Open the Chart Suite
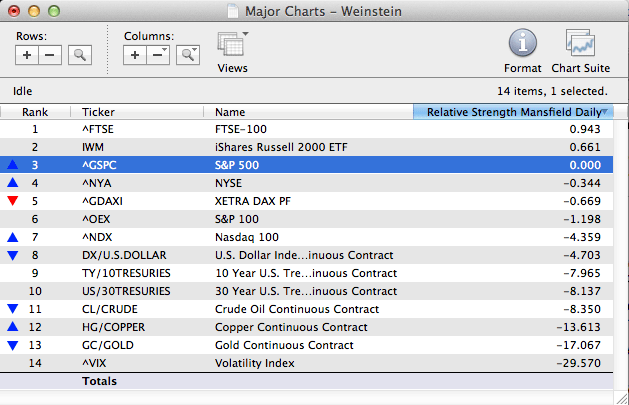The height and width of the screenshot is (405, 629). pos(580,52)
